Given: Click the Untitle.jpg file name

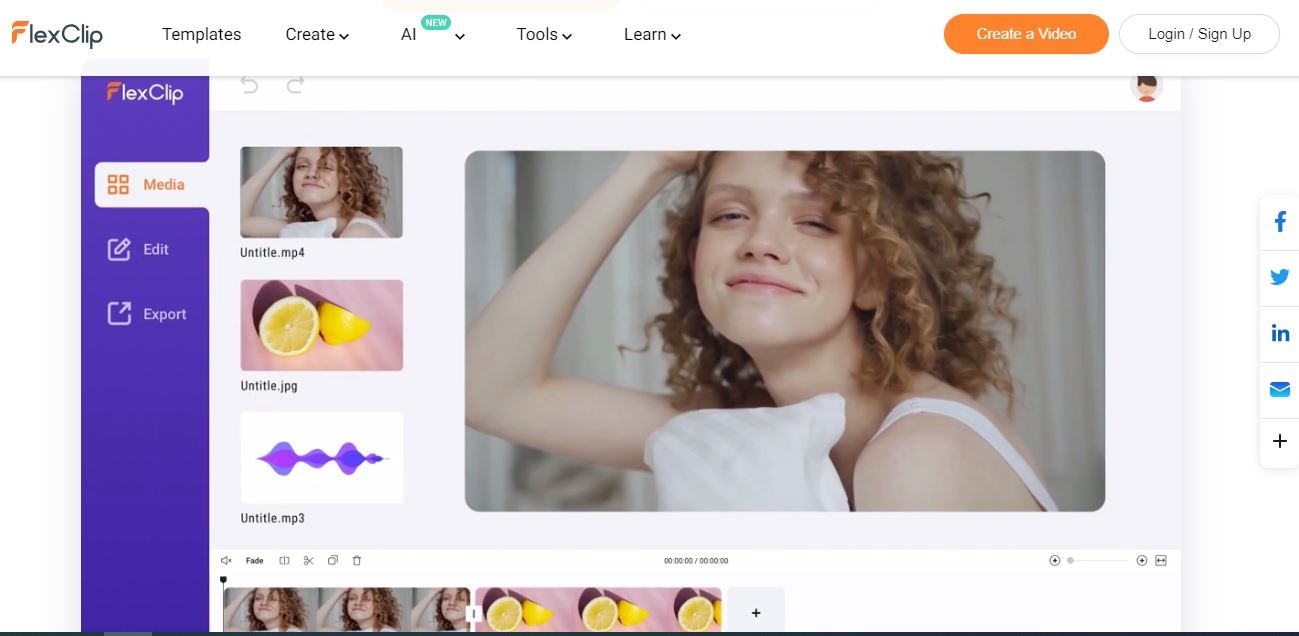Looking at the screenshot, I should [269, 386].
